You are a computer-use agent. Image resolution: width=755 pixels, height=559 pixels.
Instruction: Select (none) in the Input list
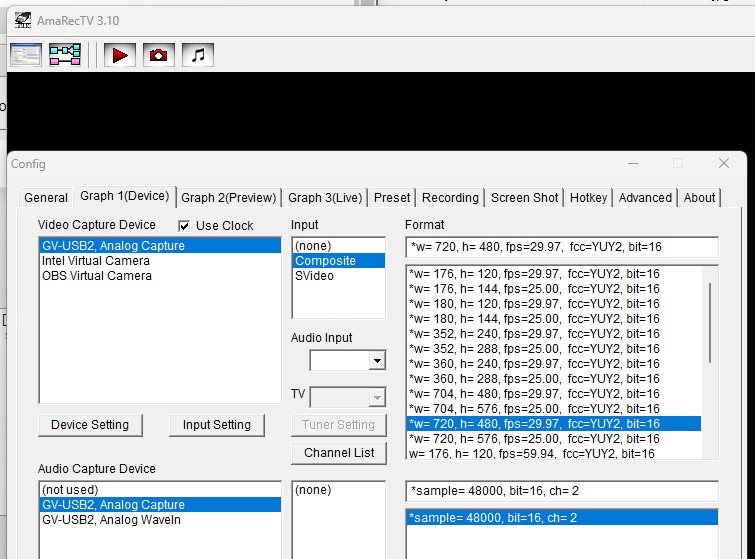pyautogui.click(x=339, y=246)
